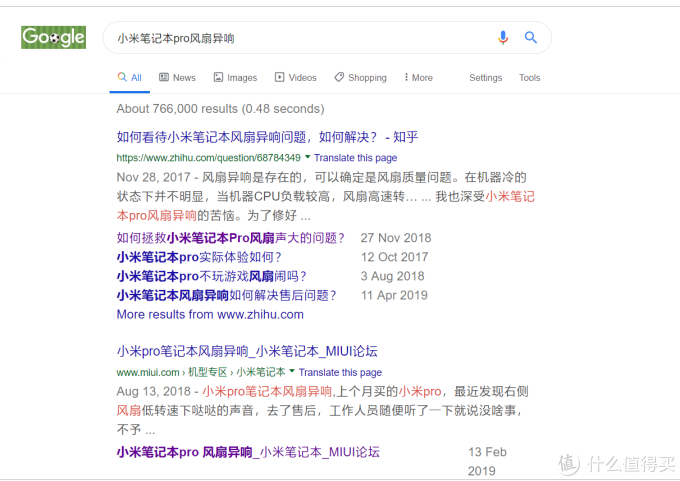Viewport: 680px width, 481px height.
Task: Click the 11 Apr 2019 date
Action: (395, 295)
